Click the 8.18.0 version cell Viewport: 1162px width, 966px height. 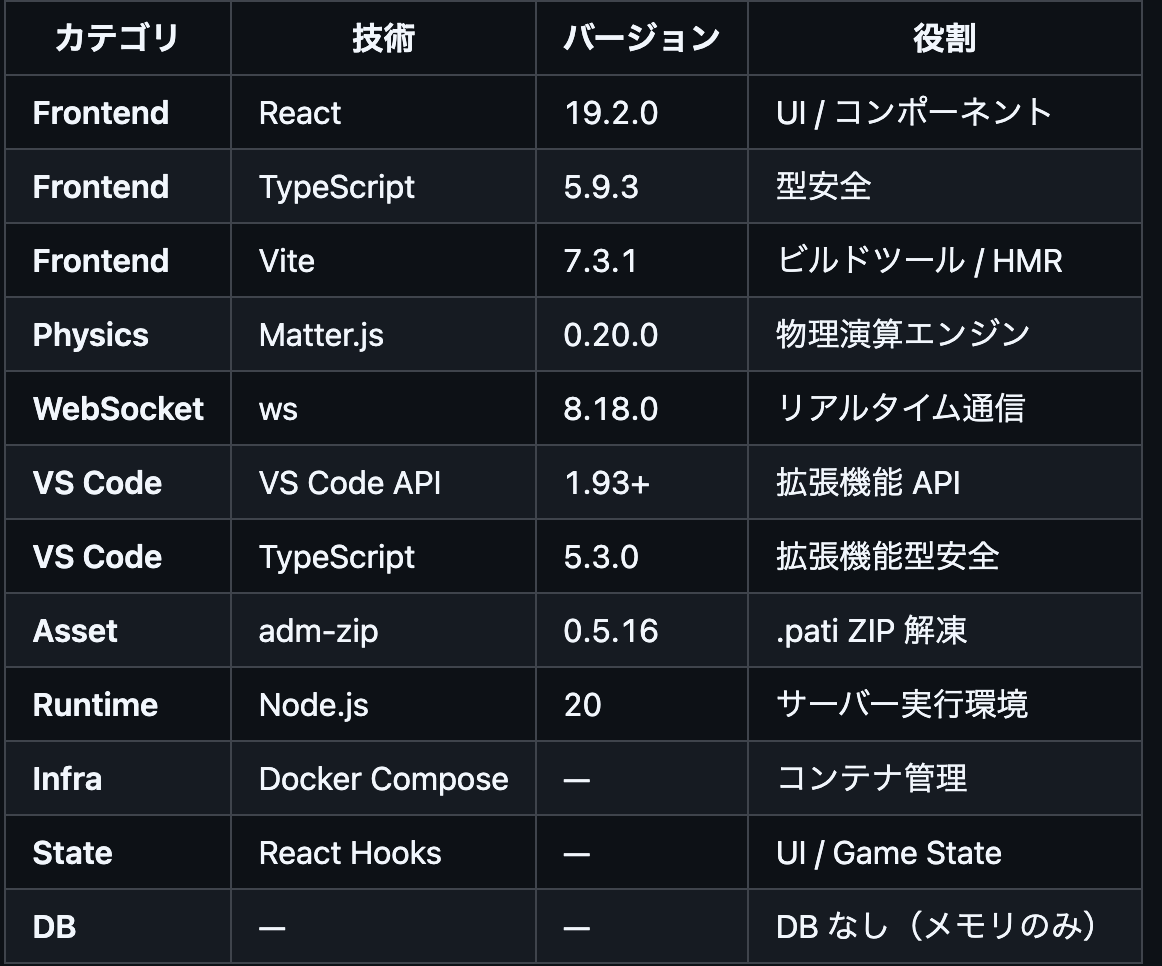[x=611, y=409]
